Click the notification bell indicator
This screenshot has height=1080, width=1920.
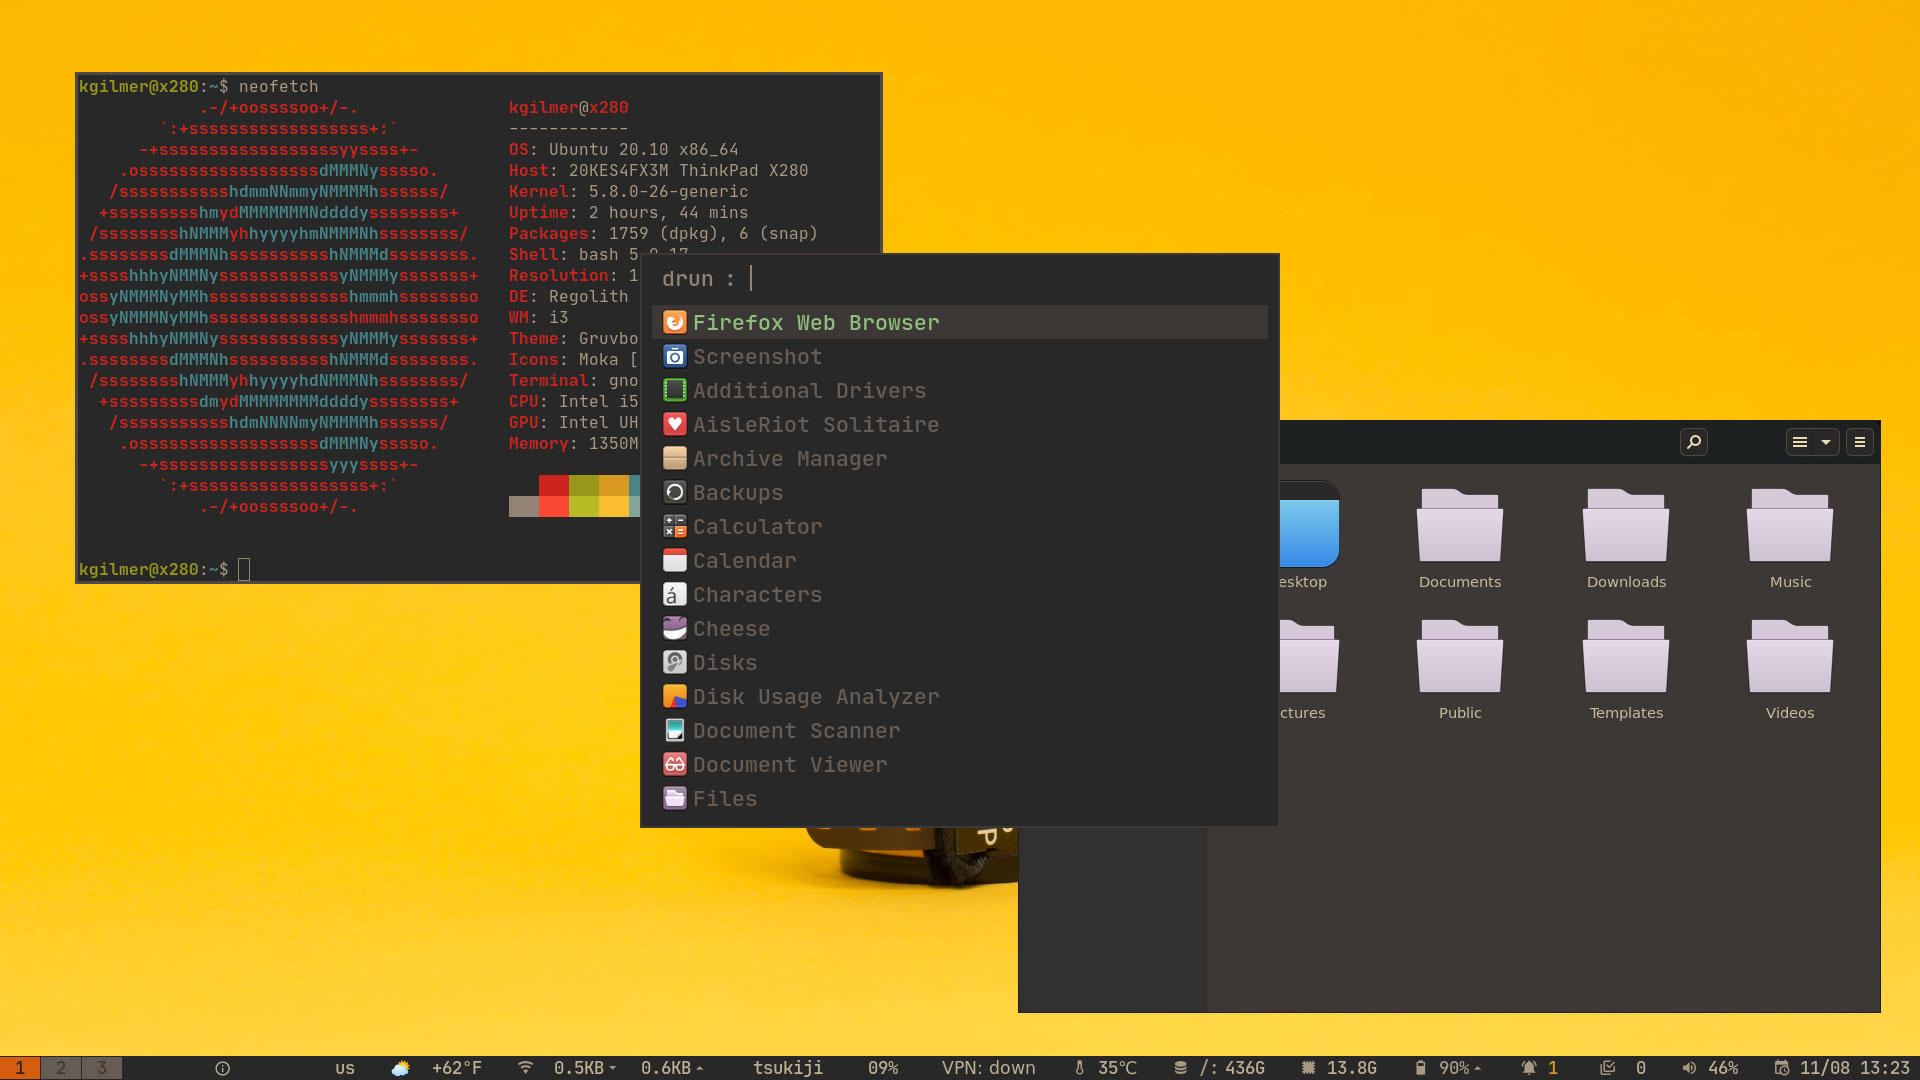click(x=1540, y=1068)
